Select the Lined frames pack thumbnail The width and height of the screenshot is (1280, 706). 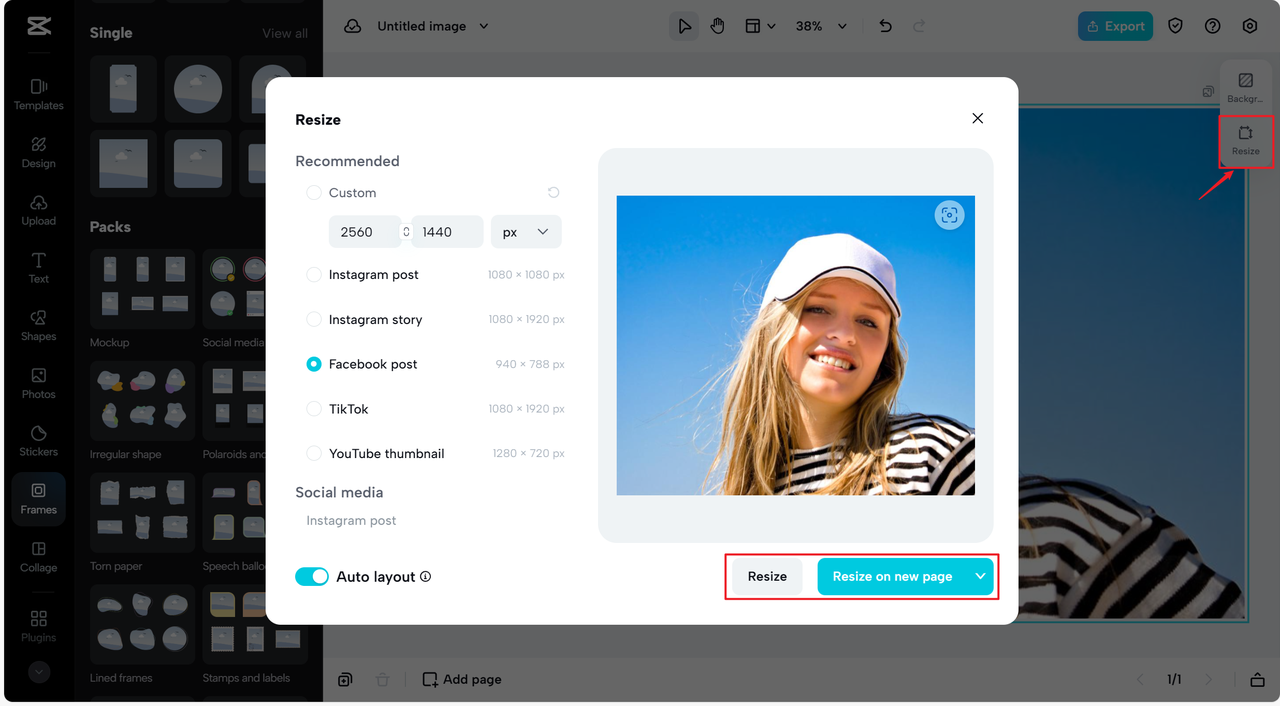142,625
